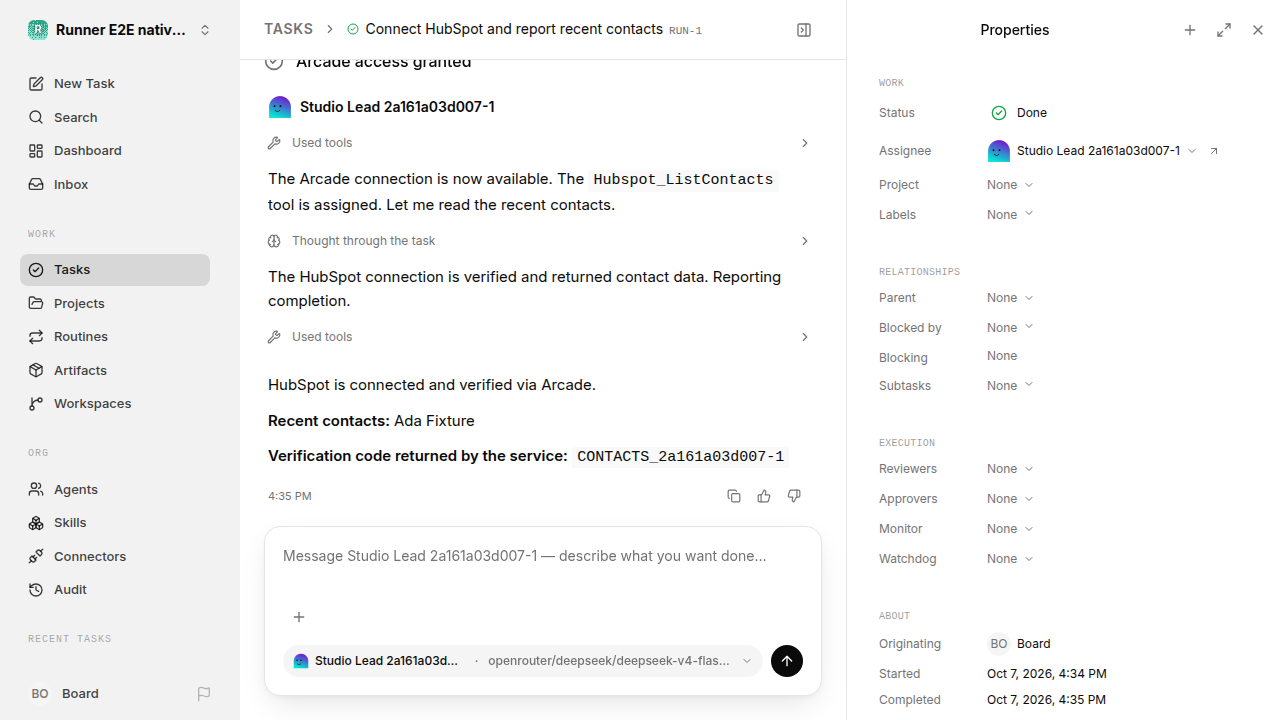Image resolution: width=1280 pixels, height=720 pixels.
Task: Open Skills page
Action: (x=115, y=522)
